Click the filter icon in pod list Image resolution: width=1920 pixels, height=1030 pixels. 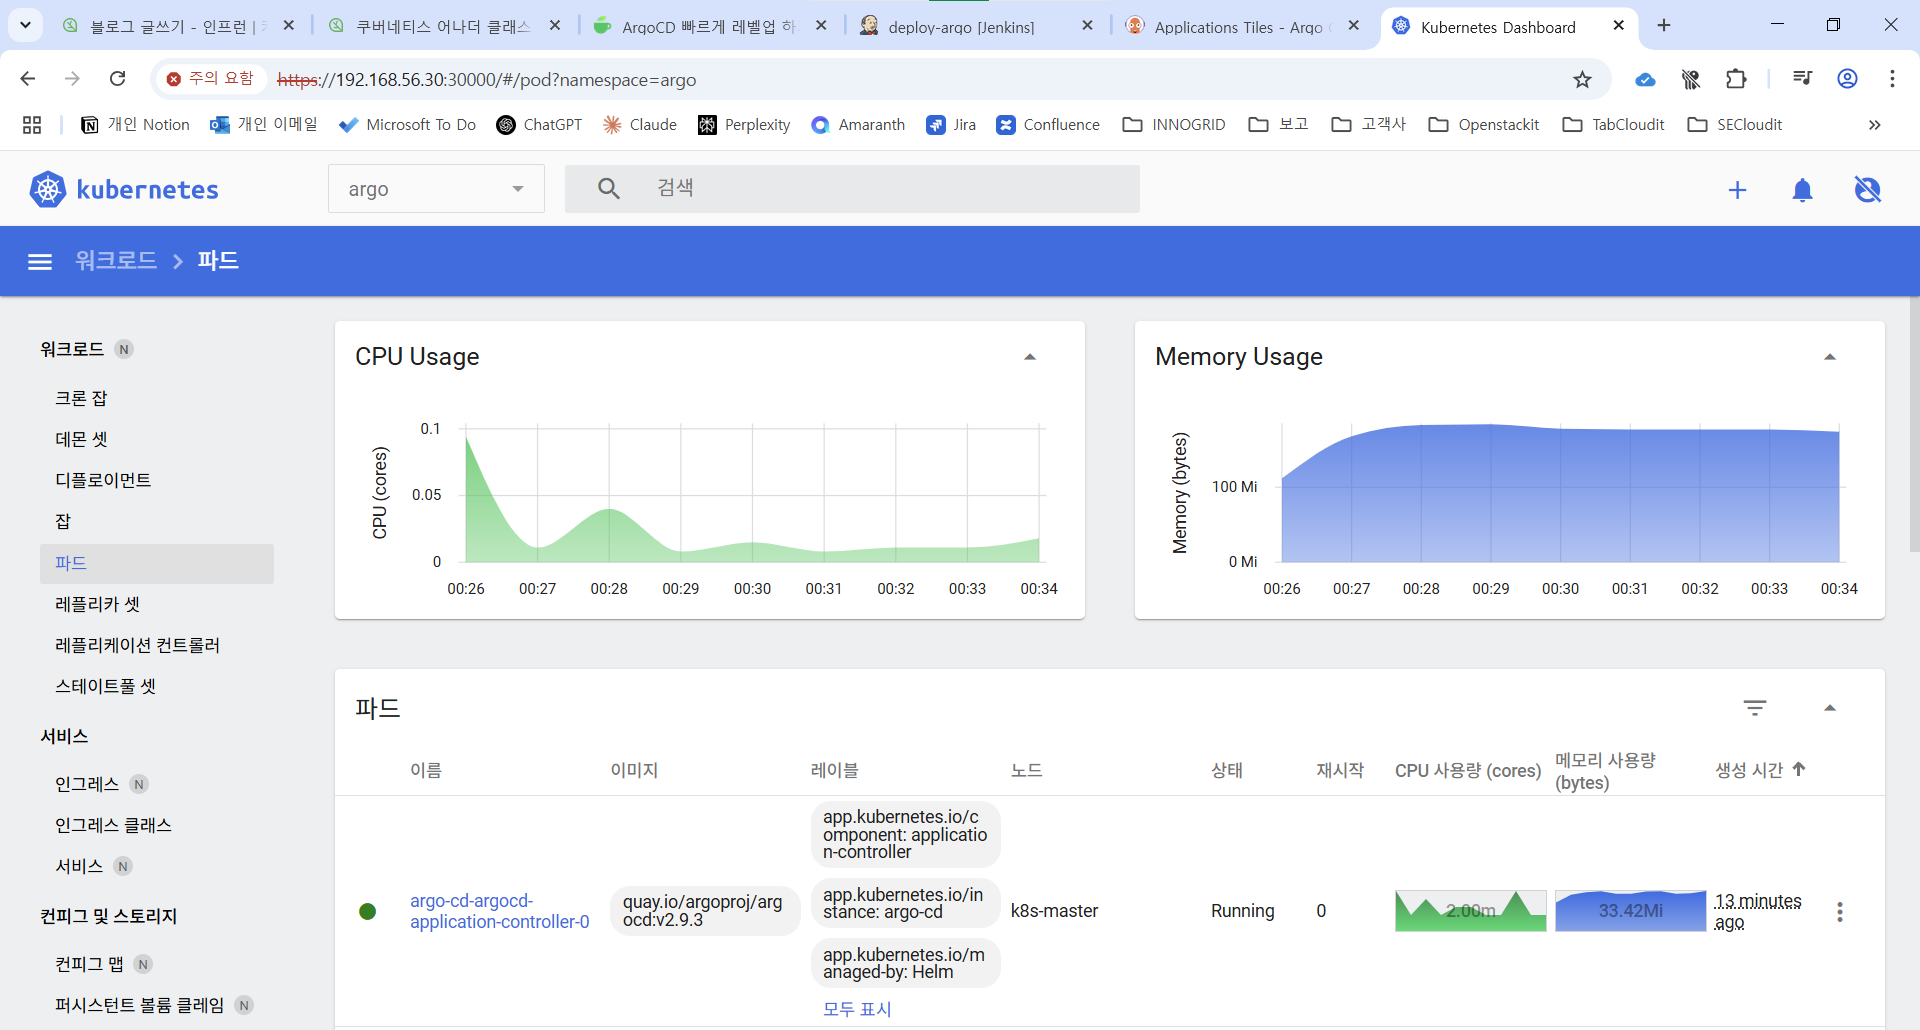[x=1754, y=708]
